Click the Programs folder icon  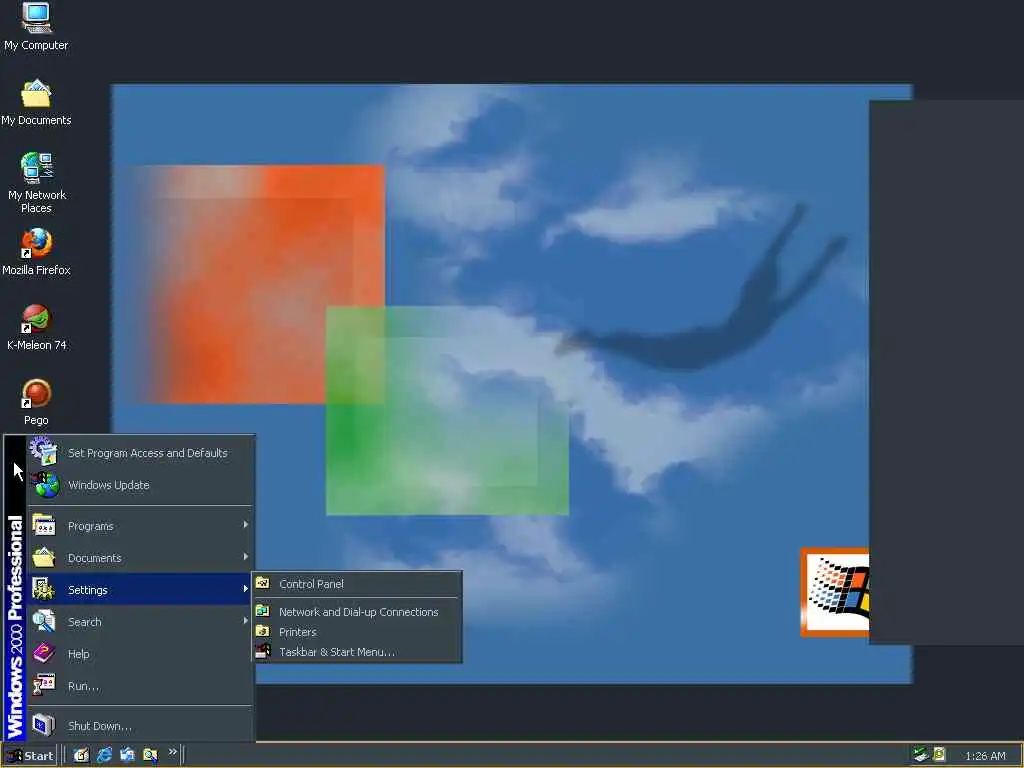44,525
